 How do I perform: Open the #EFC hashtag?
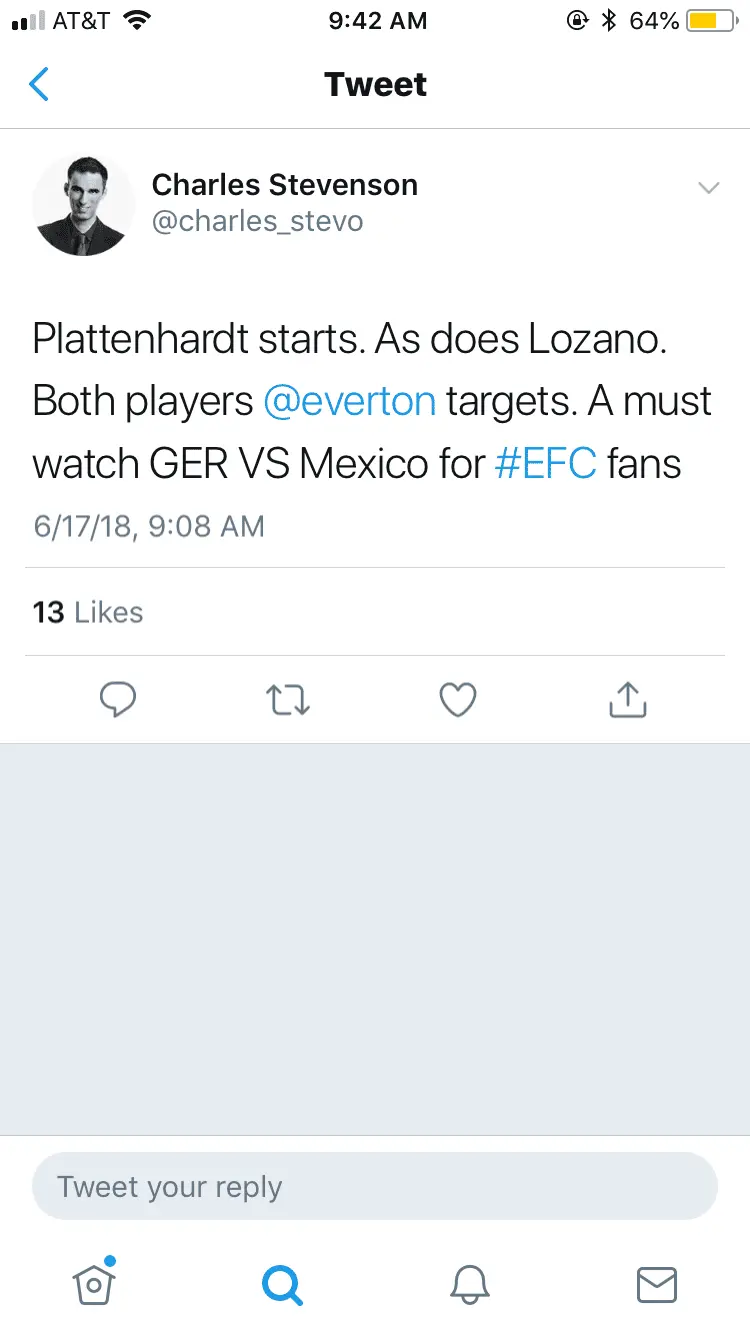545,464
